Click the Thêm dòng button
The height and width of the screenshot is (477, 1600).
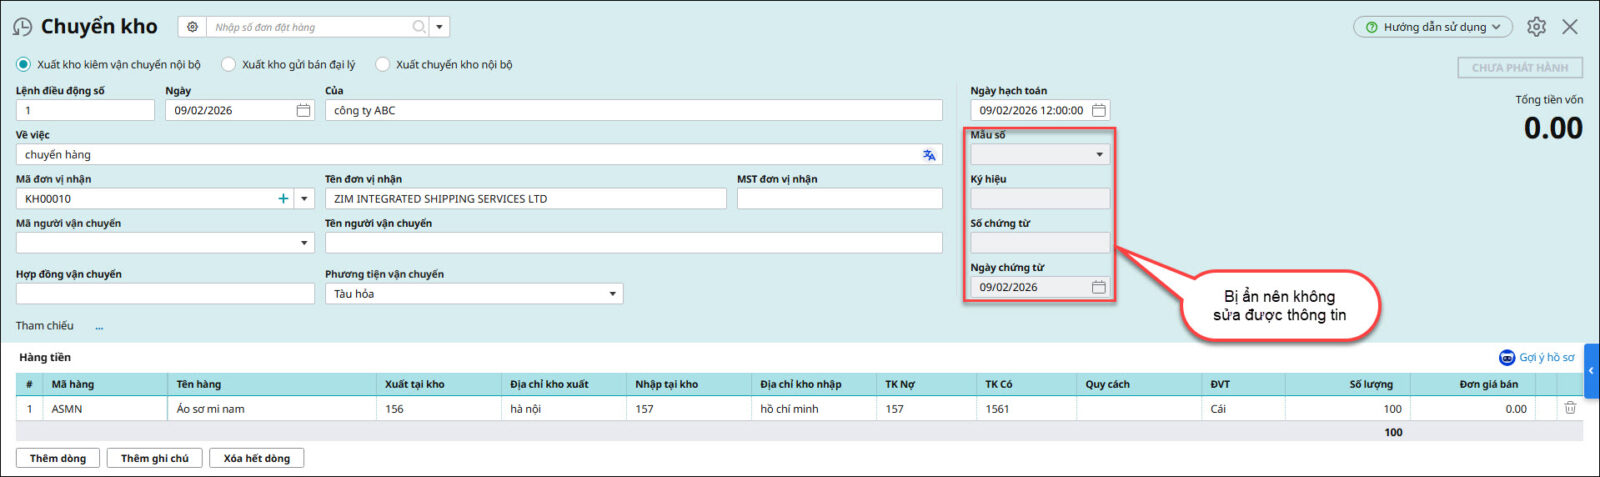58,458
